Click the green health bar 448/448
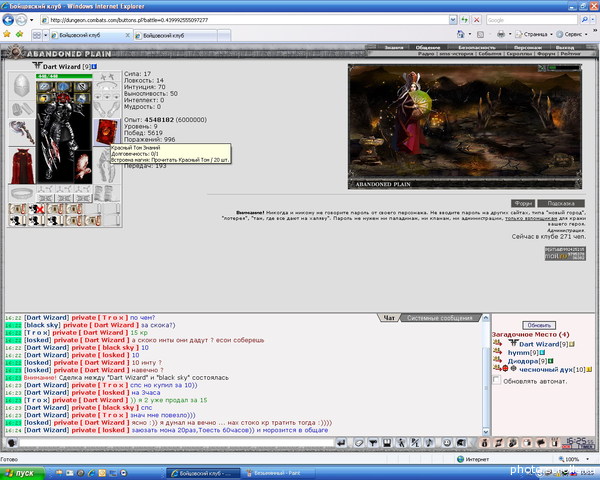The image size is (600, 480). 64,76
